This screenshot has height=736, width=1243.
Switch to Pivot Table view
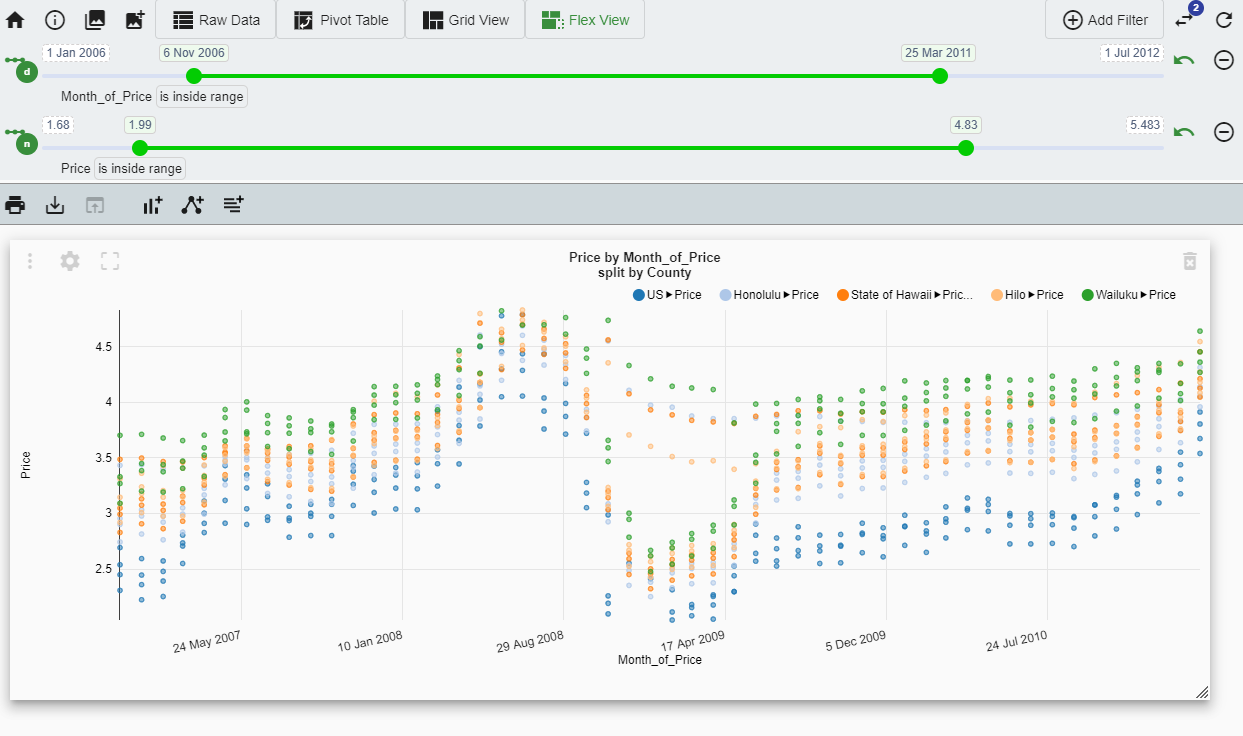tap(340, 20)
